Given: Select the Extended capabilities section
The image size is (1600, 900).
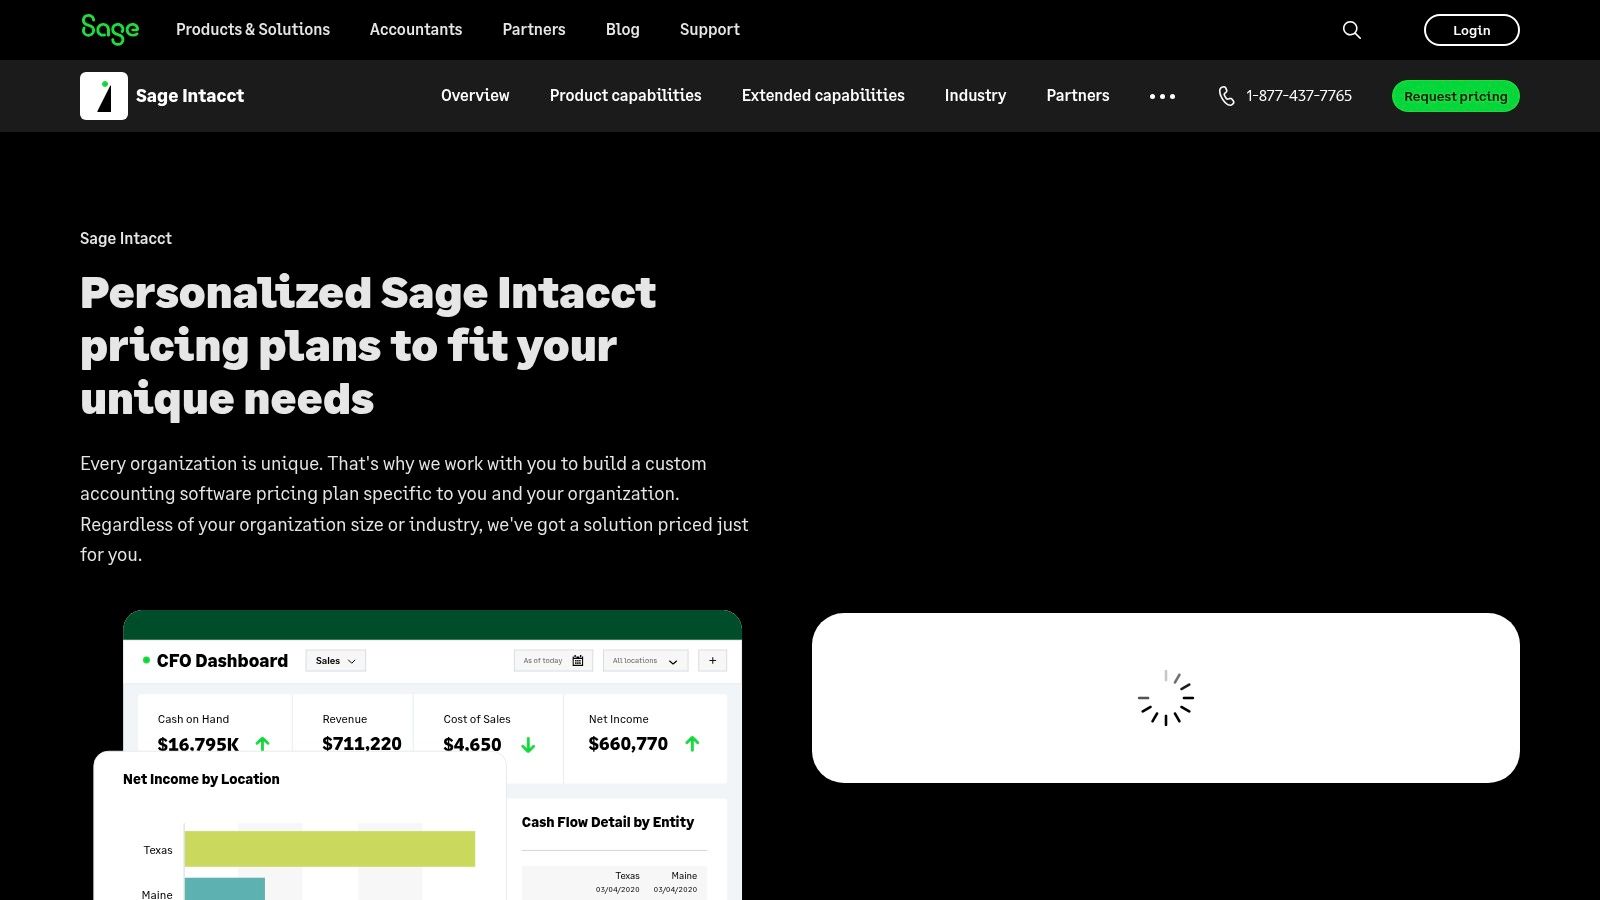Looking at the screenshot, I should (x=822, y=96).
